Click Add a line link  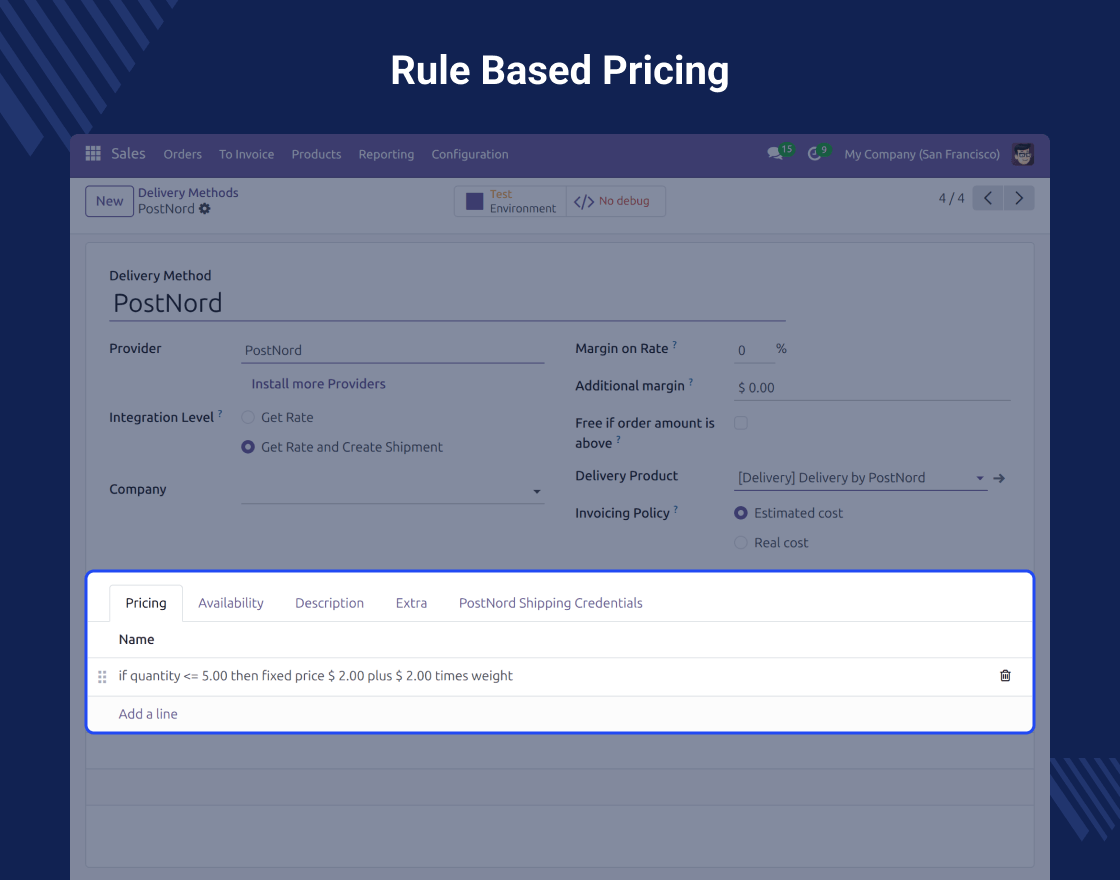(x=148, y=714)
